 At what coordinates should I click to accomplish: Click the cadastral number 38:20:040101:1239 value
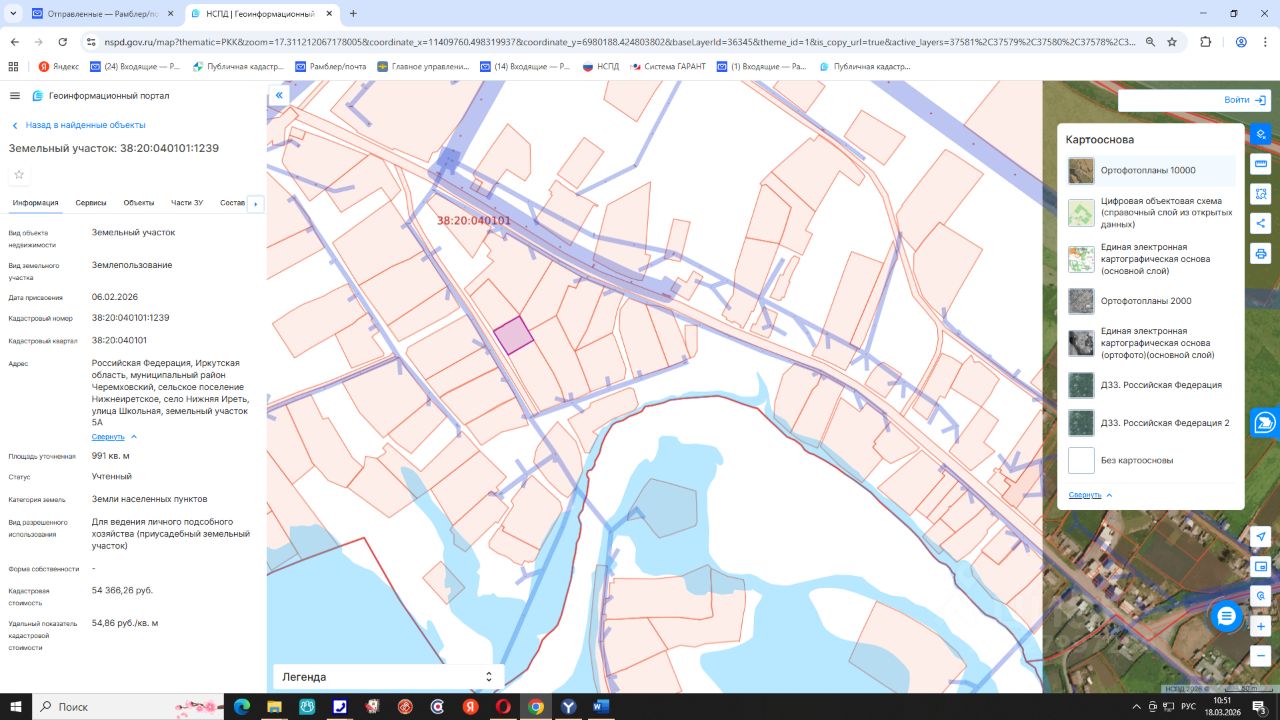[131, 317]
